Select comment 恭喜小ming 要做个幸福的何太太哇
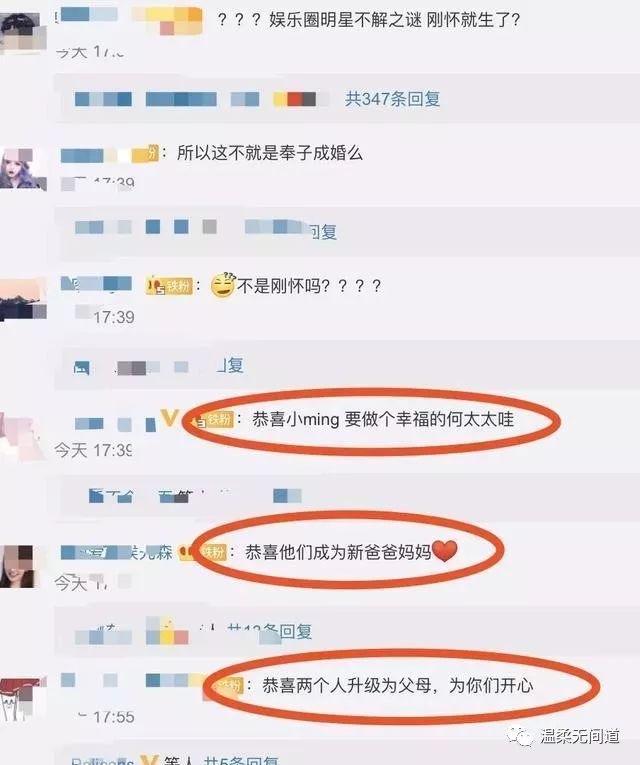The height and width of the screenshot is (765, 640). (x=383, y=420)
